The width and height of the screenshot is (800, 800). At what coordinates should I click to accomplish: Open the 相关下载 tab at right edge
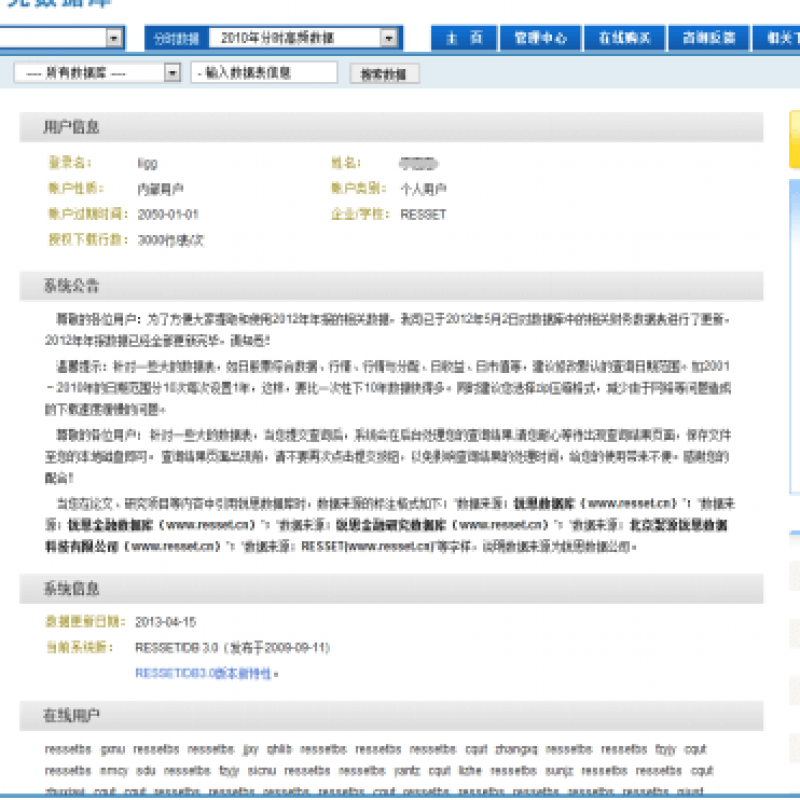[x=781, y=38]
